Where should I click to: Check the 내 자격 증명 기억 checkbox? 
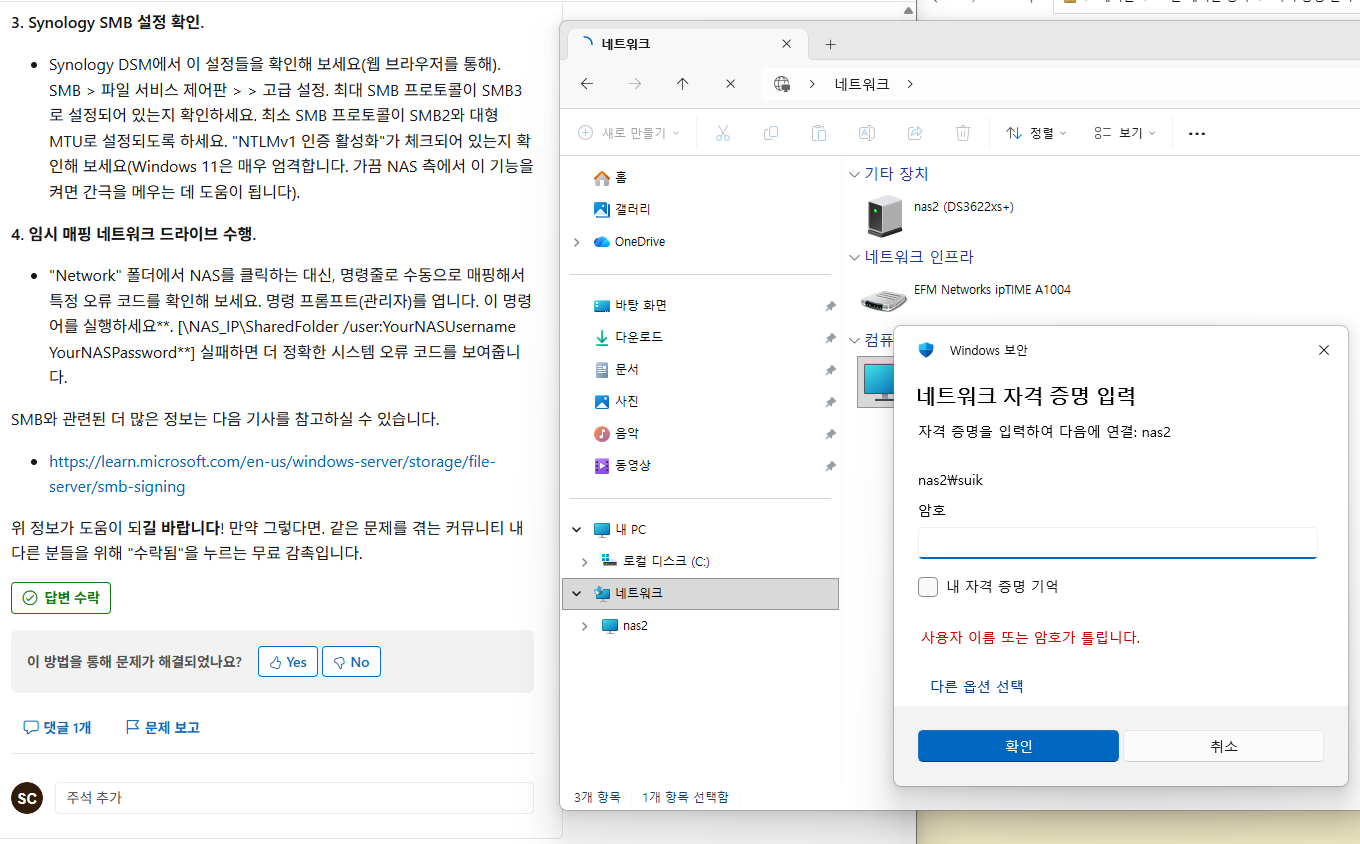pyautogui.click(x=928, y=586)
